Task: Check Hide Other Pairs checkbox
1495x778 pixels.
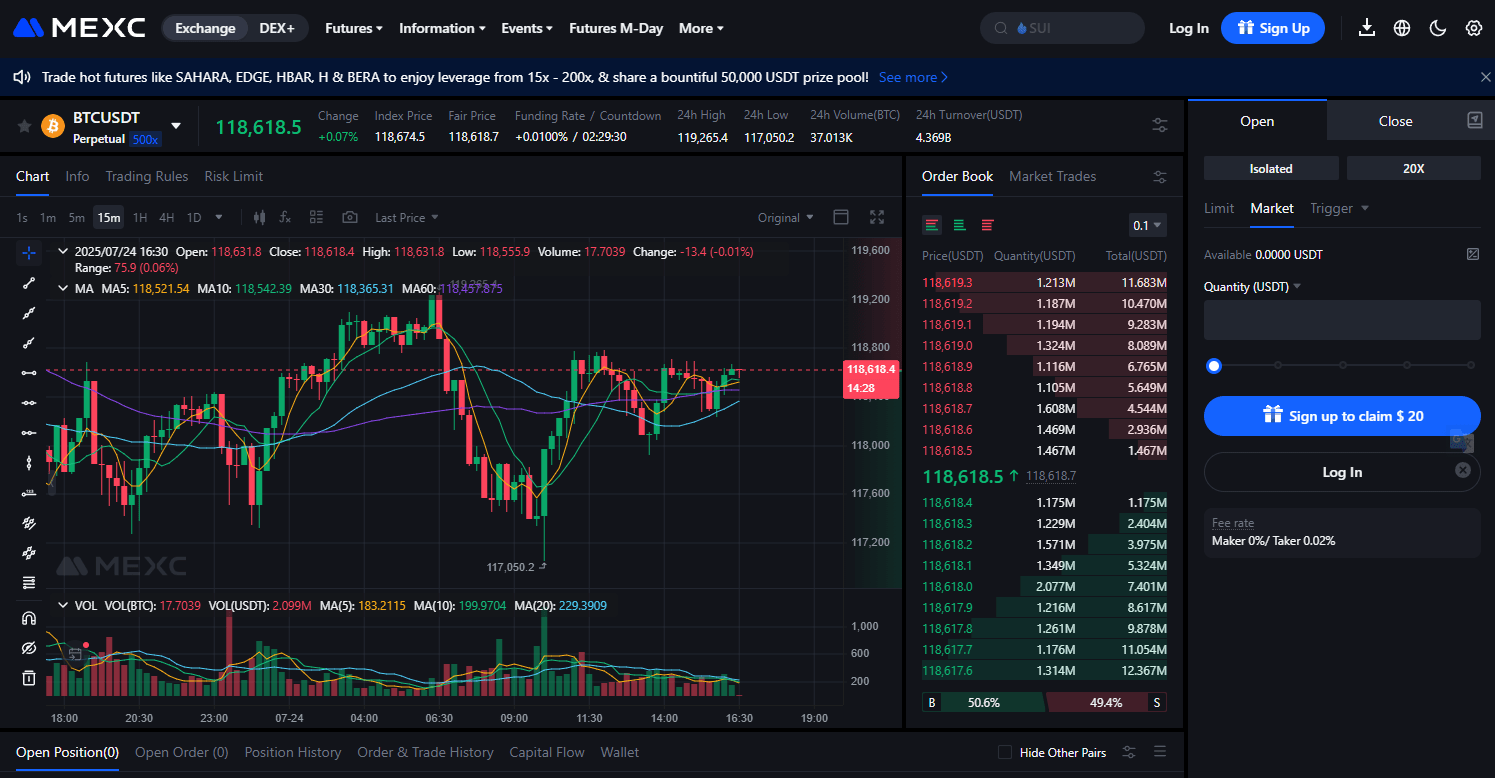Action: pyautogui.click(x=1005, y=752)
